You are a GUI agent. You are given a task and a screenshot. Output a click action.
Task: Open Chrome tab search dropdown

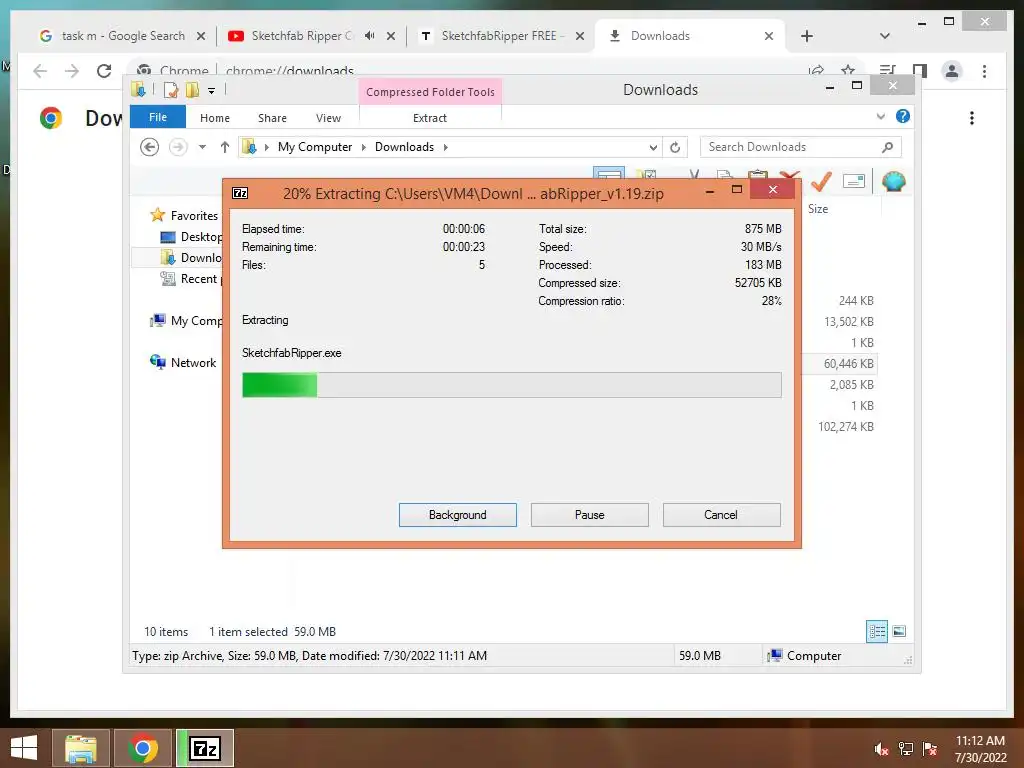point(885,36)
